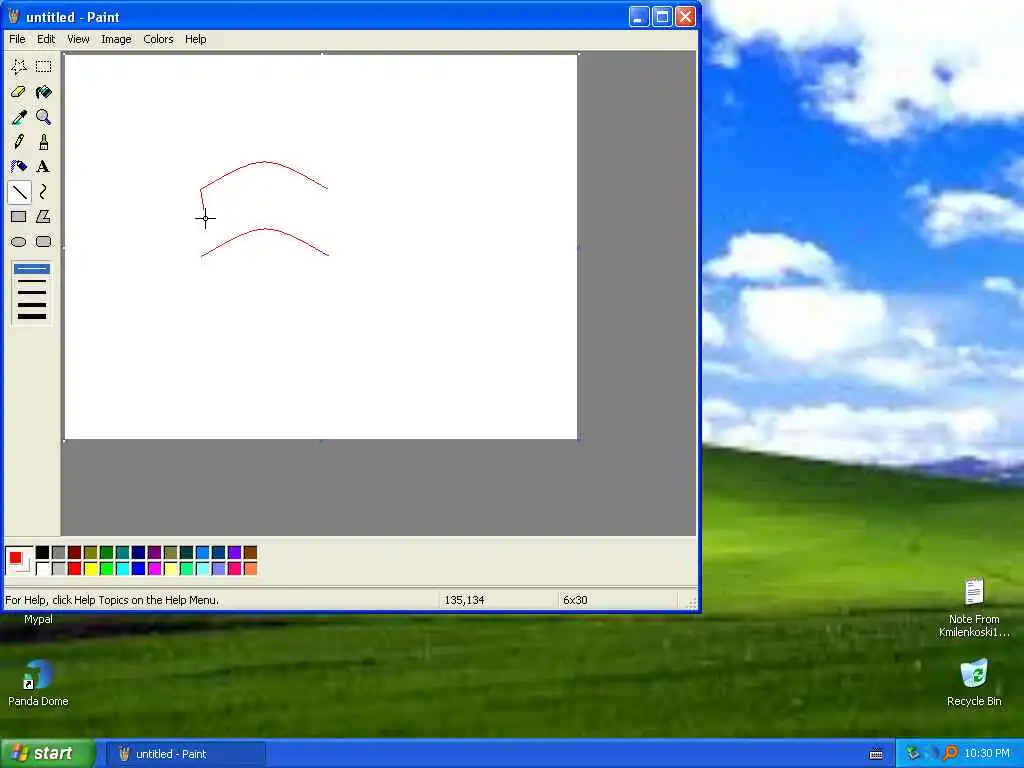This screenshot has height=768, width=1024.
Task: Select the Curve tool
Action: click(x=44, y=192)
